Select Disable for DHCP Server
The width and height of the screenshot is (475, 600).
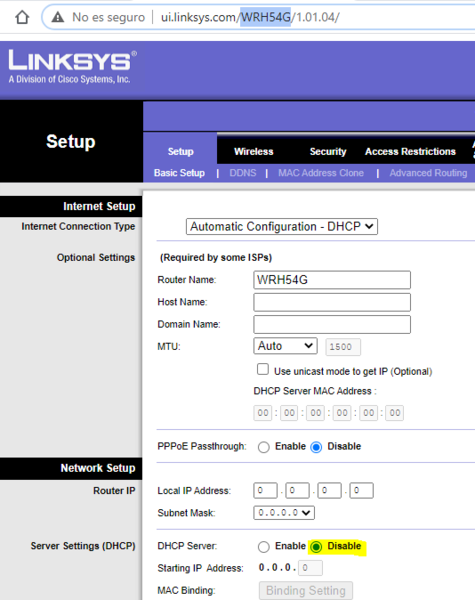[x=316, y=547]
